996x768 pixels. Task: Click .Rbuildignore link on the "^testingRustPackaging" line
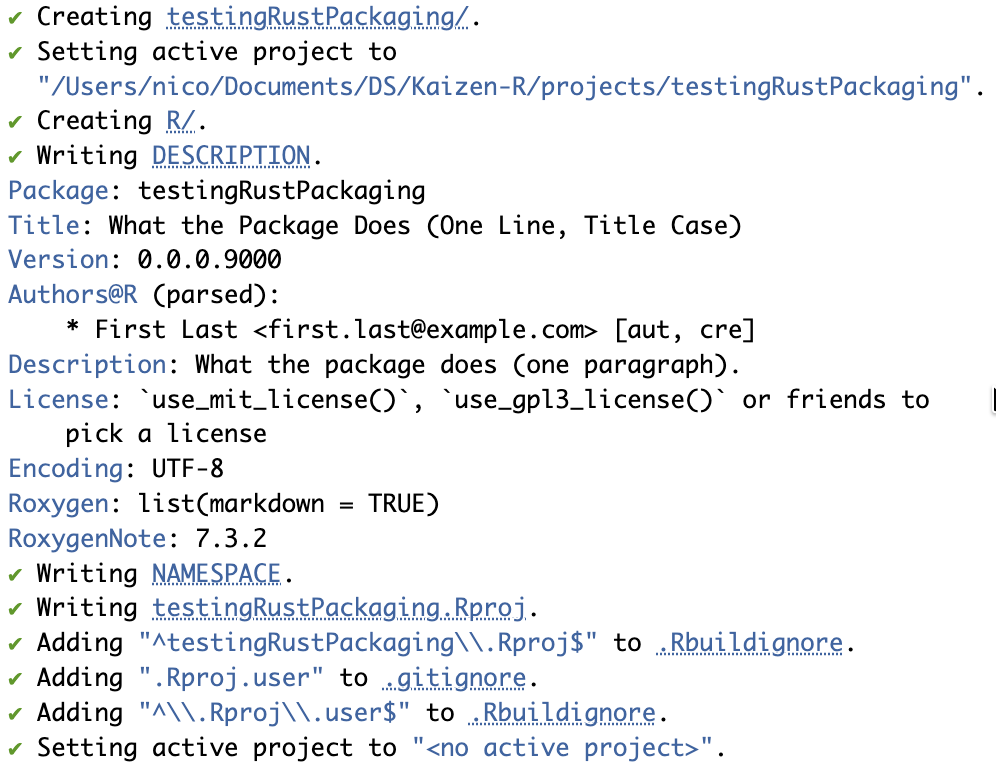click(x=750, y=643)
